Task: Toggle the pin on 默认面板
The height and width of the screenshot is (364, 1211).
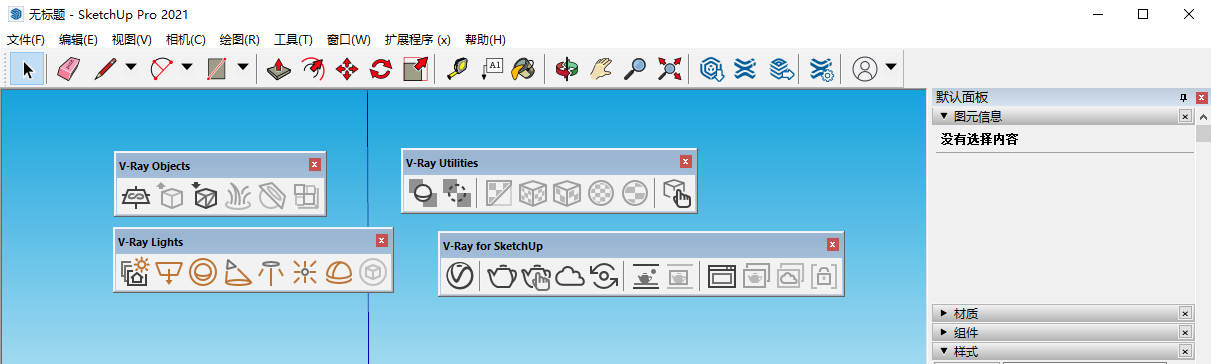Action: [x=1183, y=97]
